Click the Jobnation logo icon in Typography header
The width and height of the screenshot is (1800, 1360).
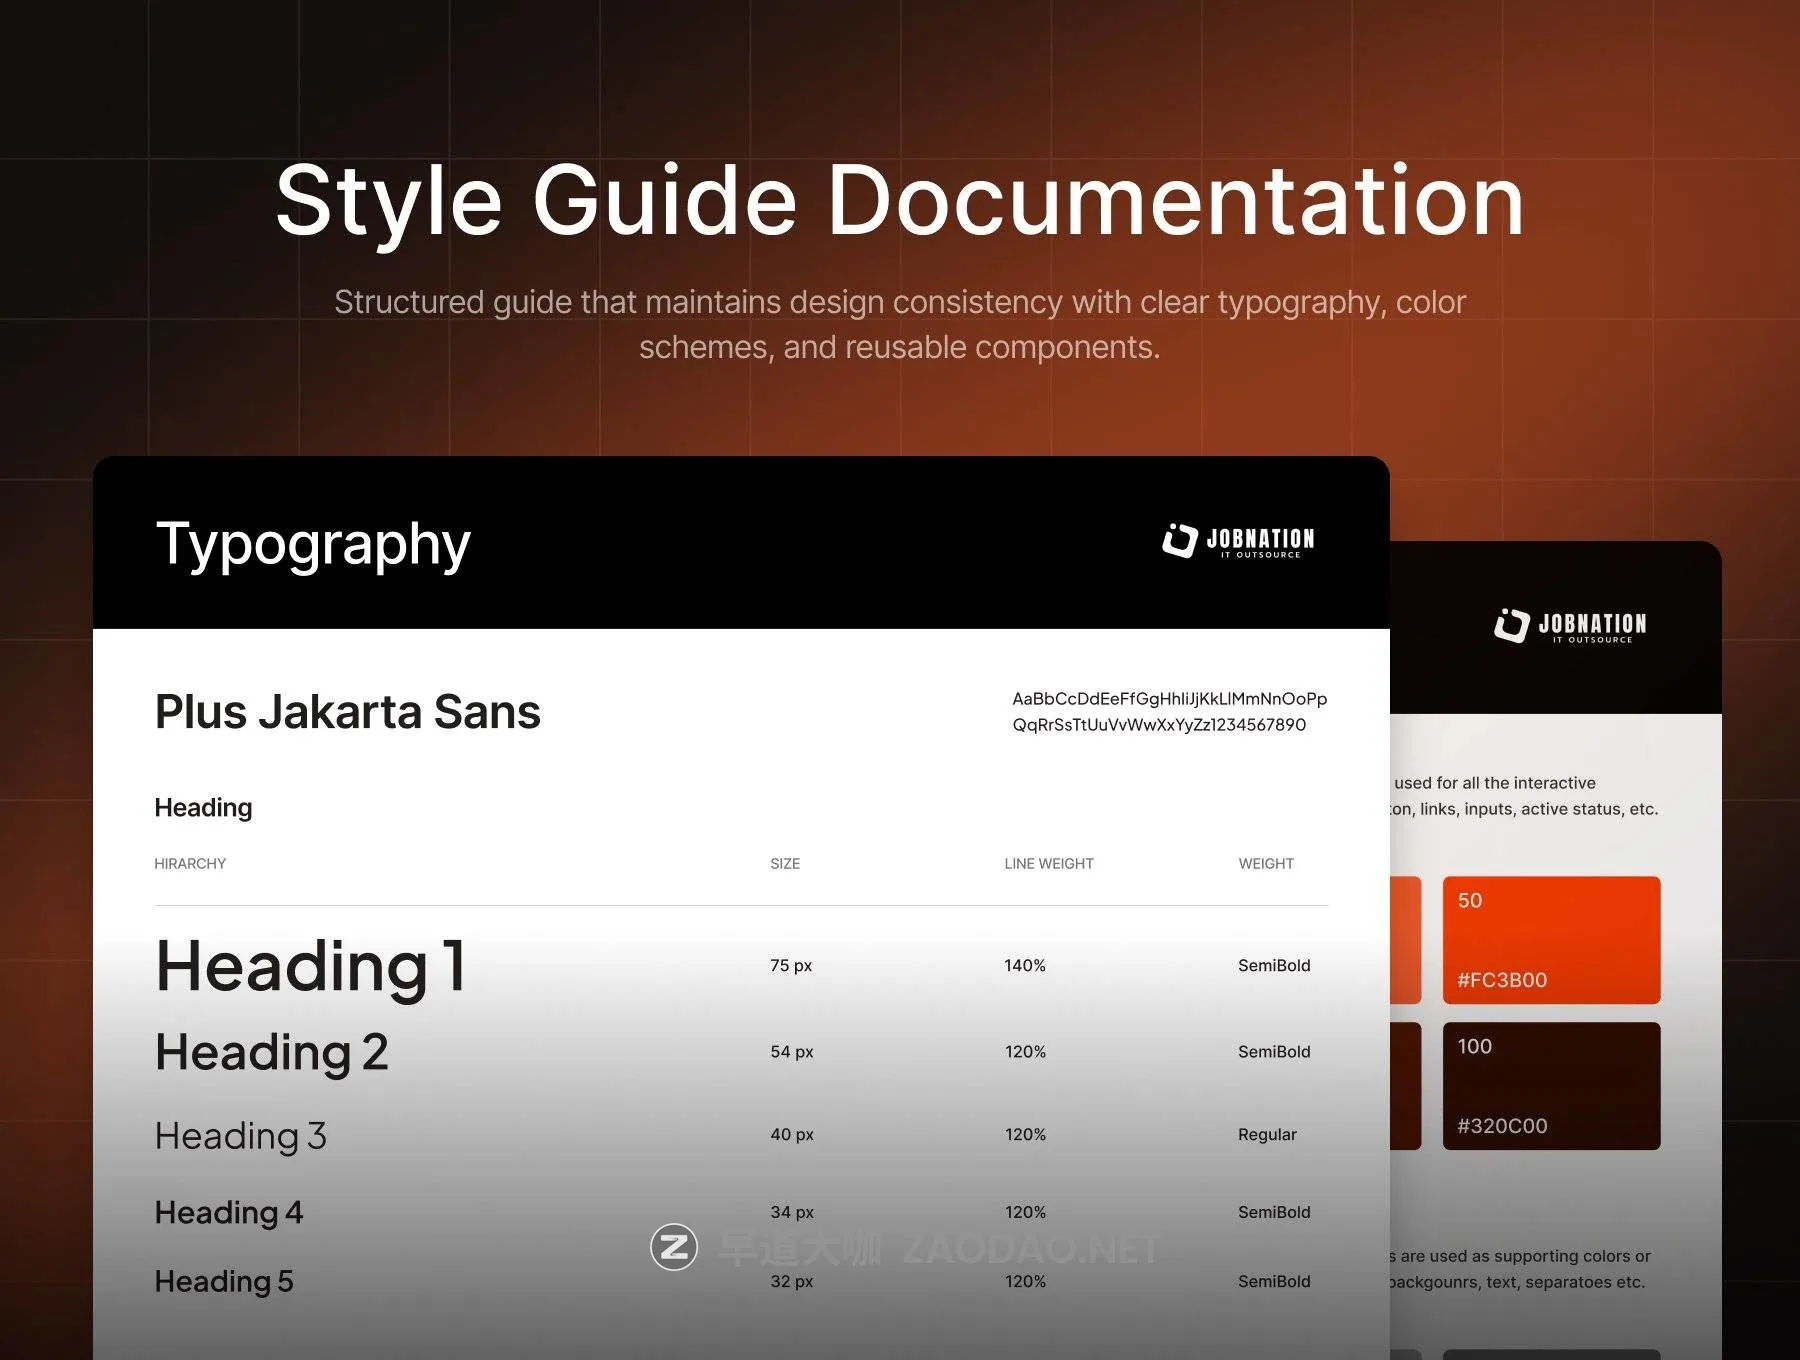(1180, 540)
